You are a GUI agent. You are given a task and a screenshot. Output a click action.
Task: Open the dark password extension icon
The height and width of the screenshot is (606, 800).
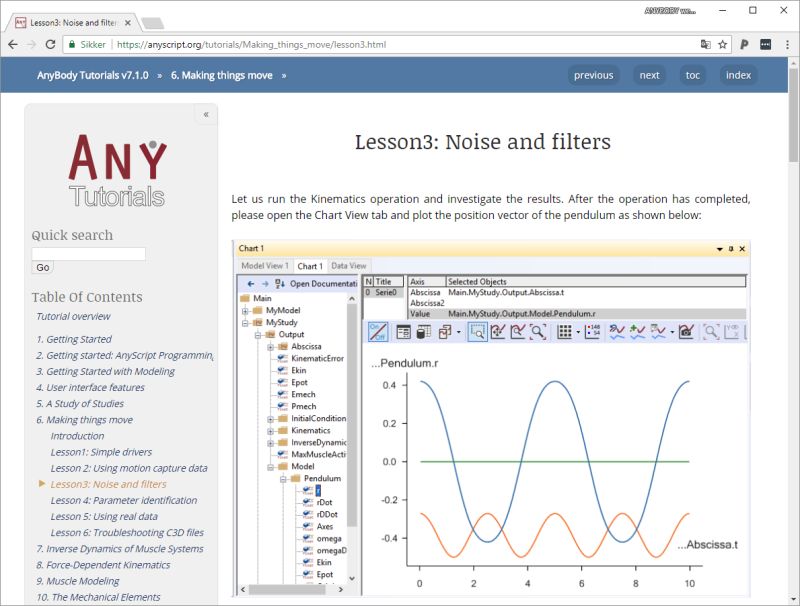coord(765,44)
